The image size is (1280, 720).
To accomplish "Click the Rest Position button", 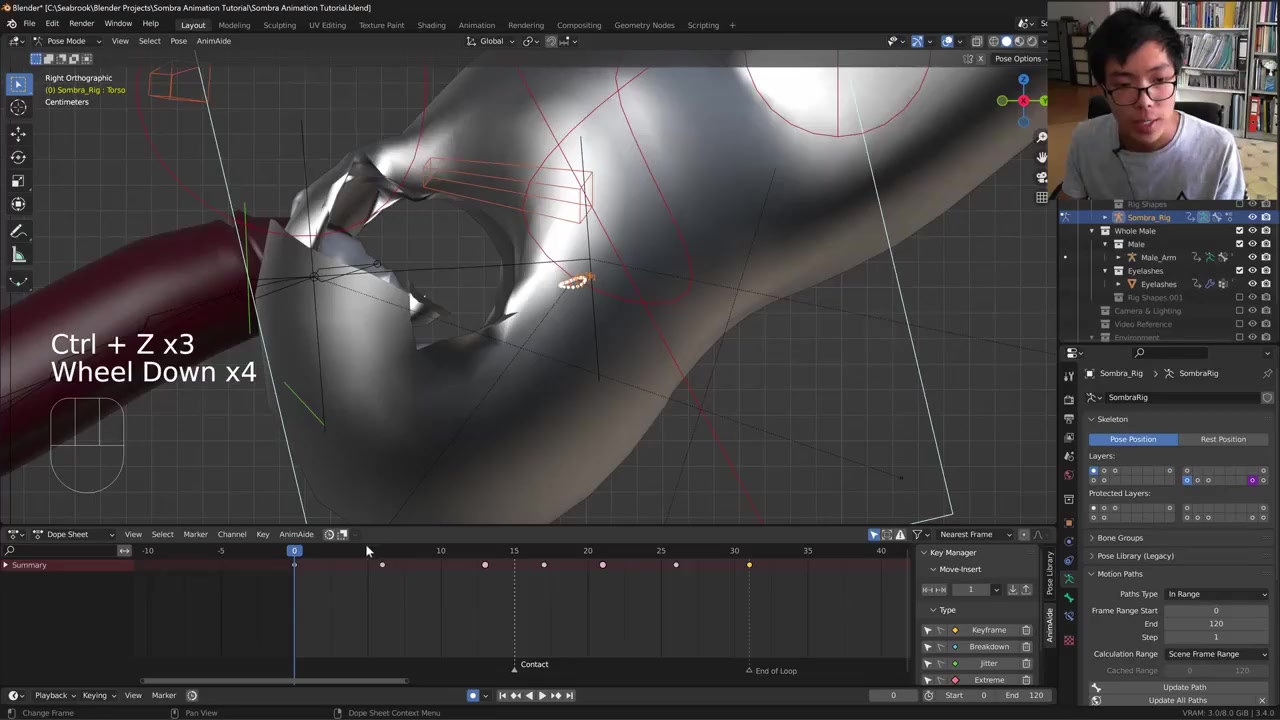I will [1223, 439].
